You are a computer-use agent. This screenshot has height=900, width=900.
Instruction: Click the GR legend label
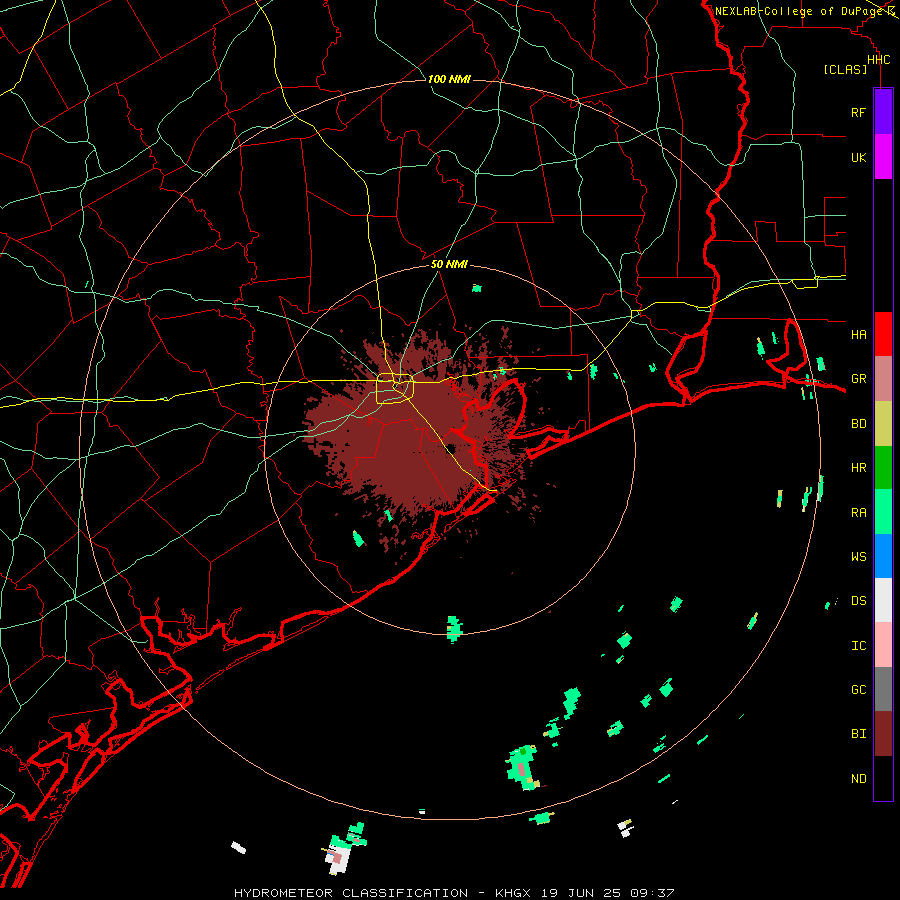point(858,379)
